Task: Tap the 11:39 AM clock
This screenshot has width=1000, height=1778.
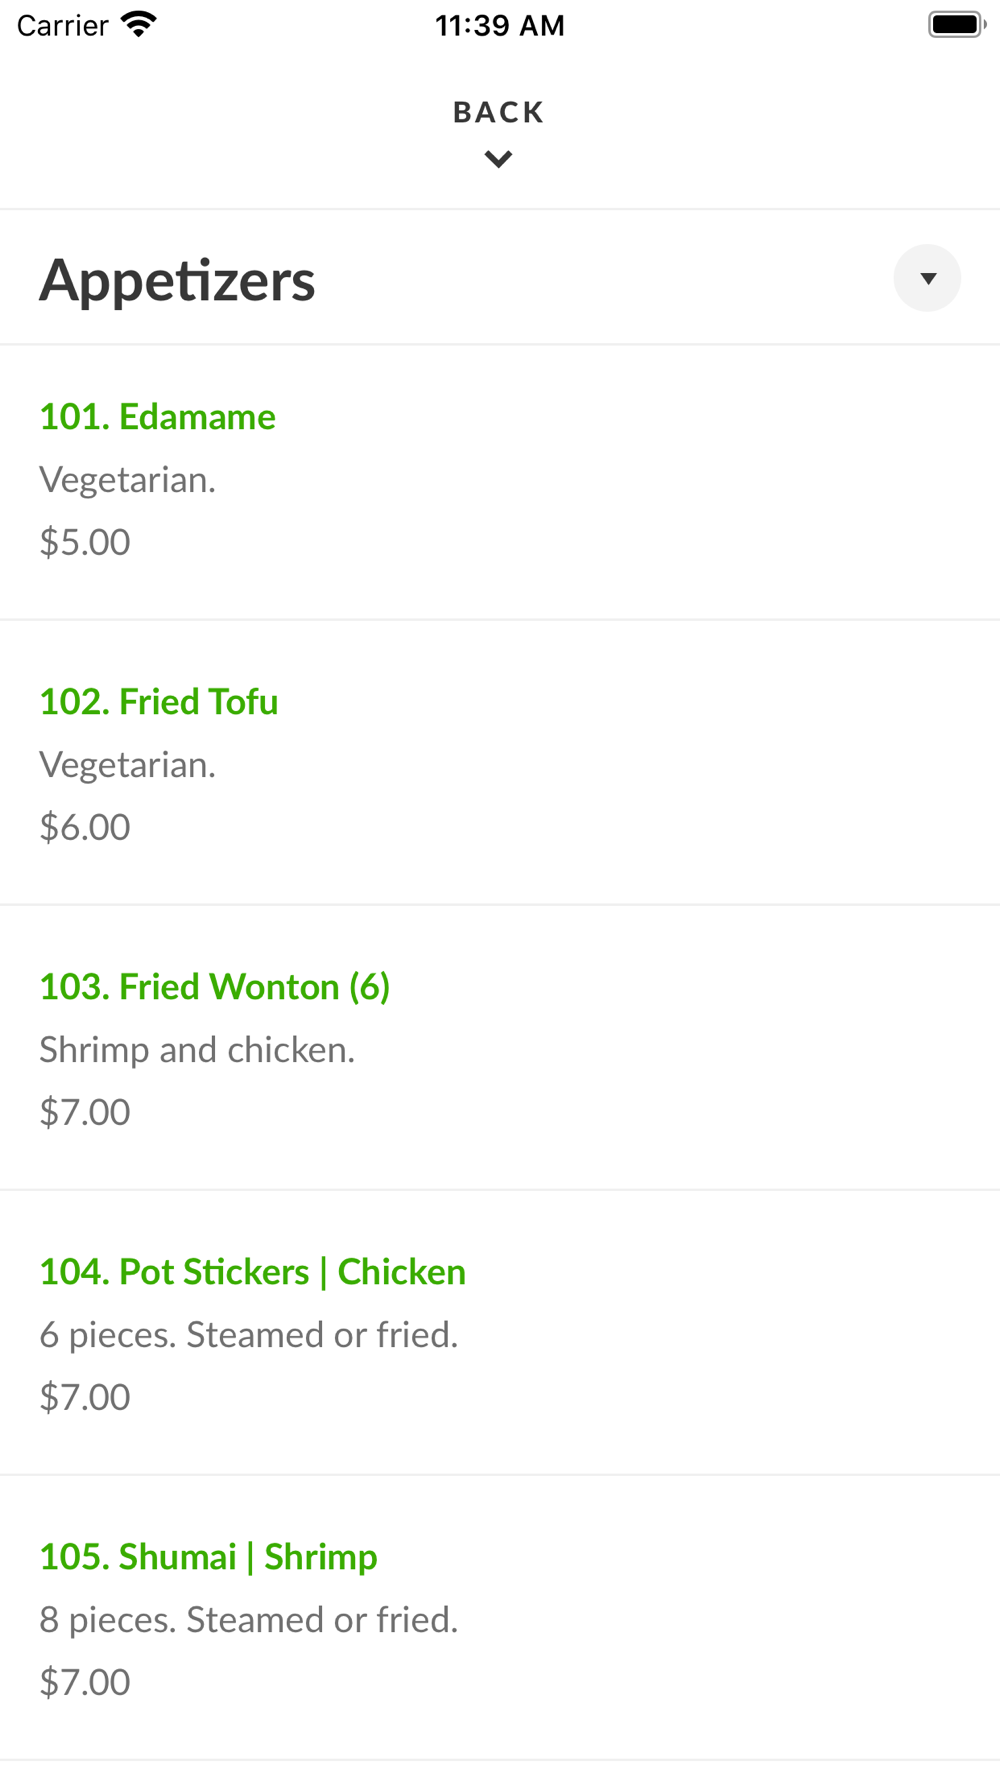Action: pyautogui.click(x=500, y=25)
